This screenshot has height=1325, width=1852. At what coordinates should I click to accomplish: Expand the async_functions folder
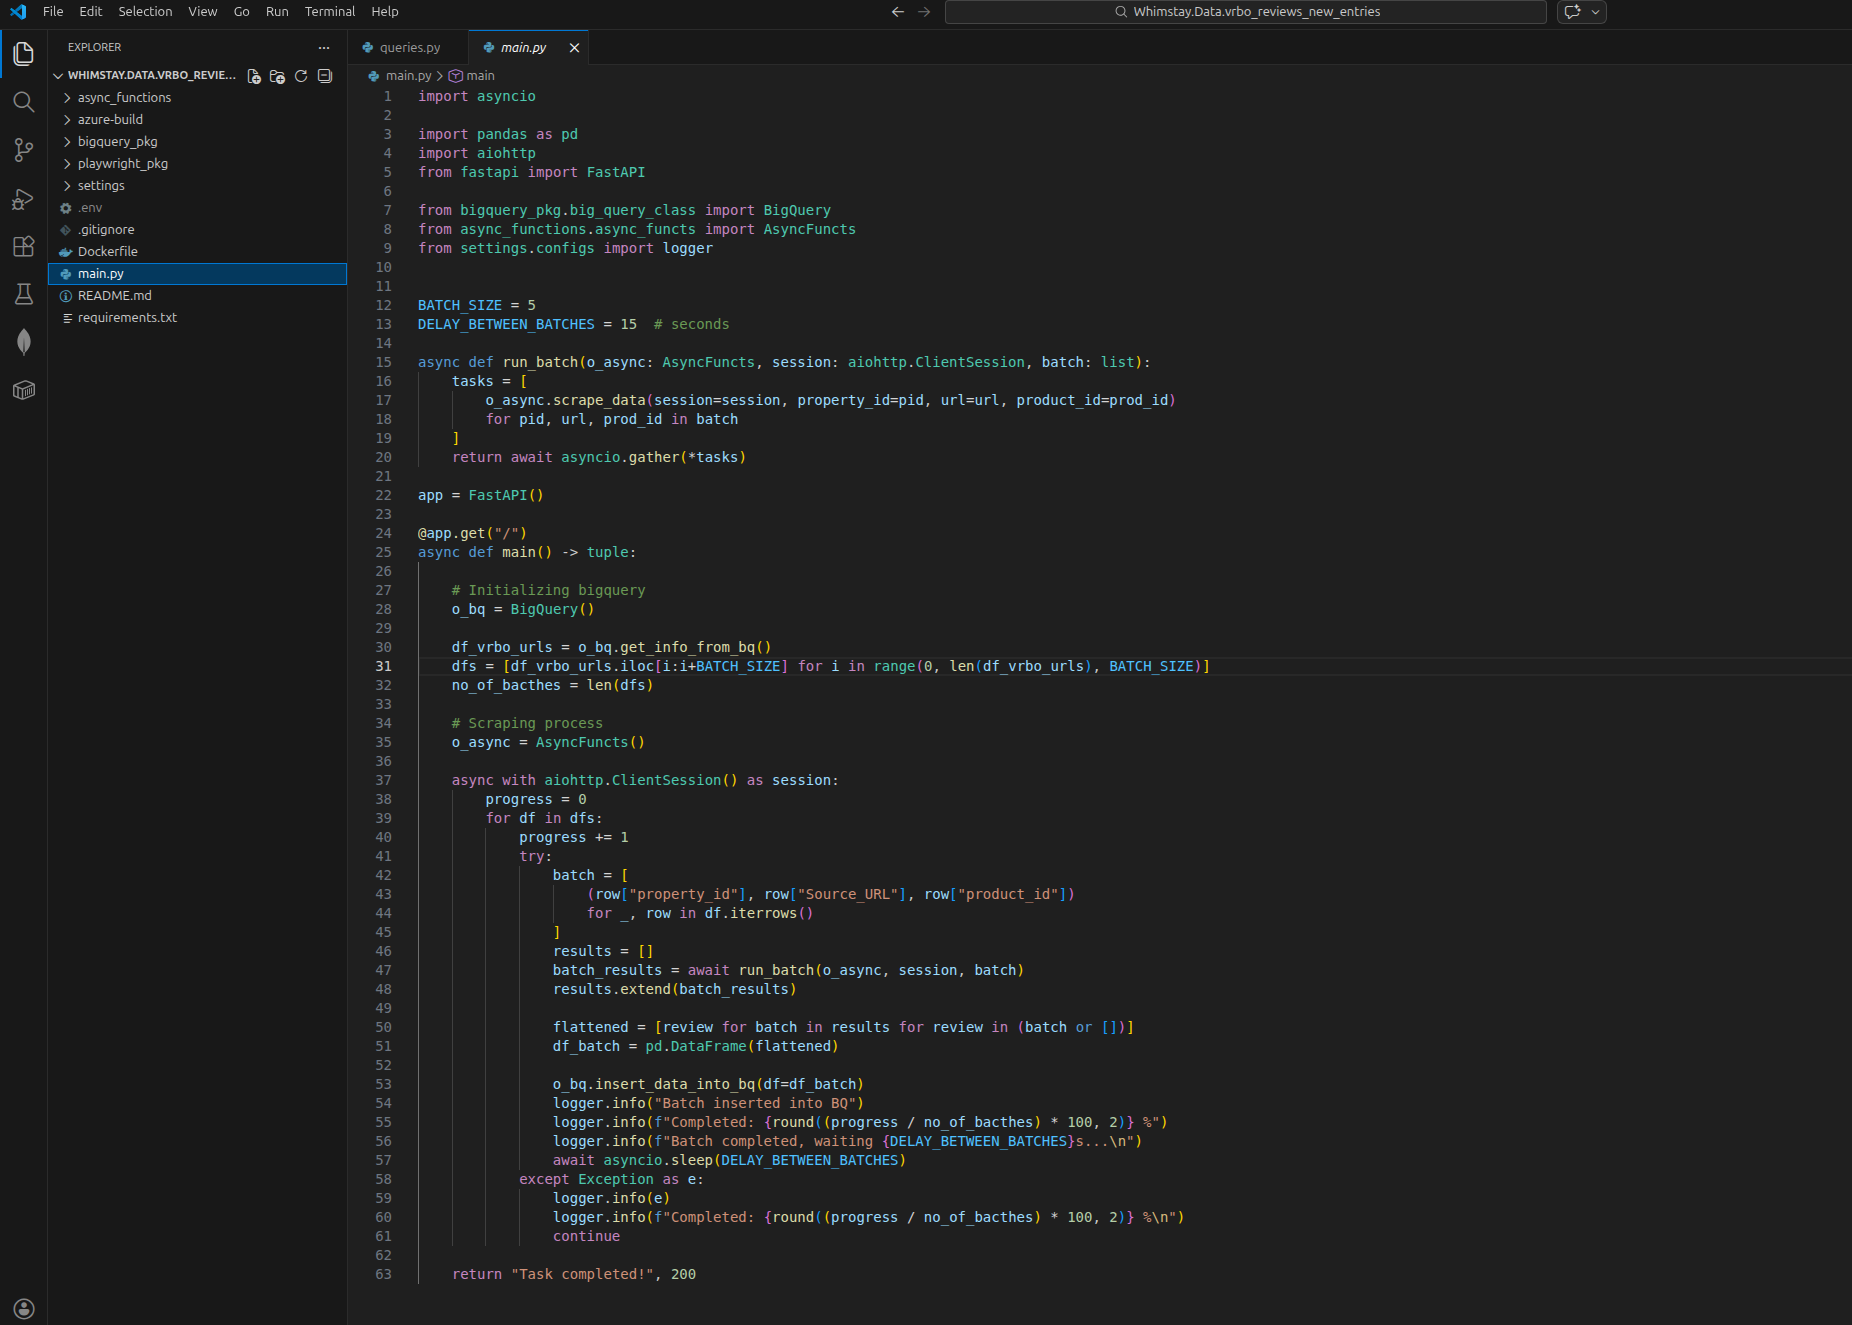(124, 97)
